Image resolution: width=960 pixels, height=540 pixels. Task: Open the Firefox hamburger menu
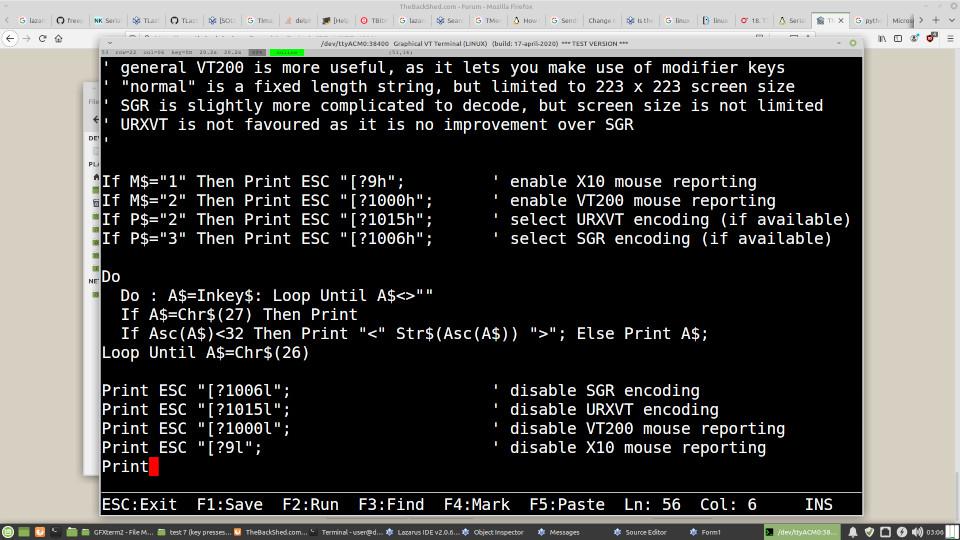(948, 38)
